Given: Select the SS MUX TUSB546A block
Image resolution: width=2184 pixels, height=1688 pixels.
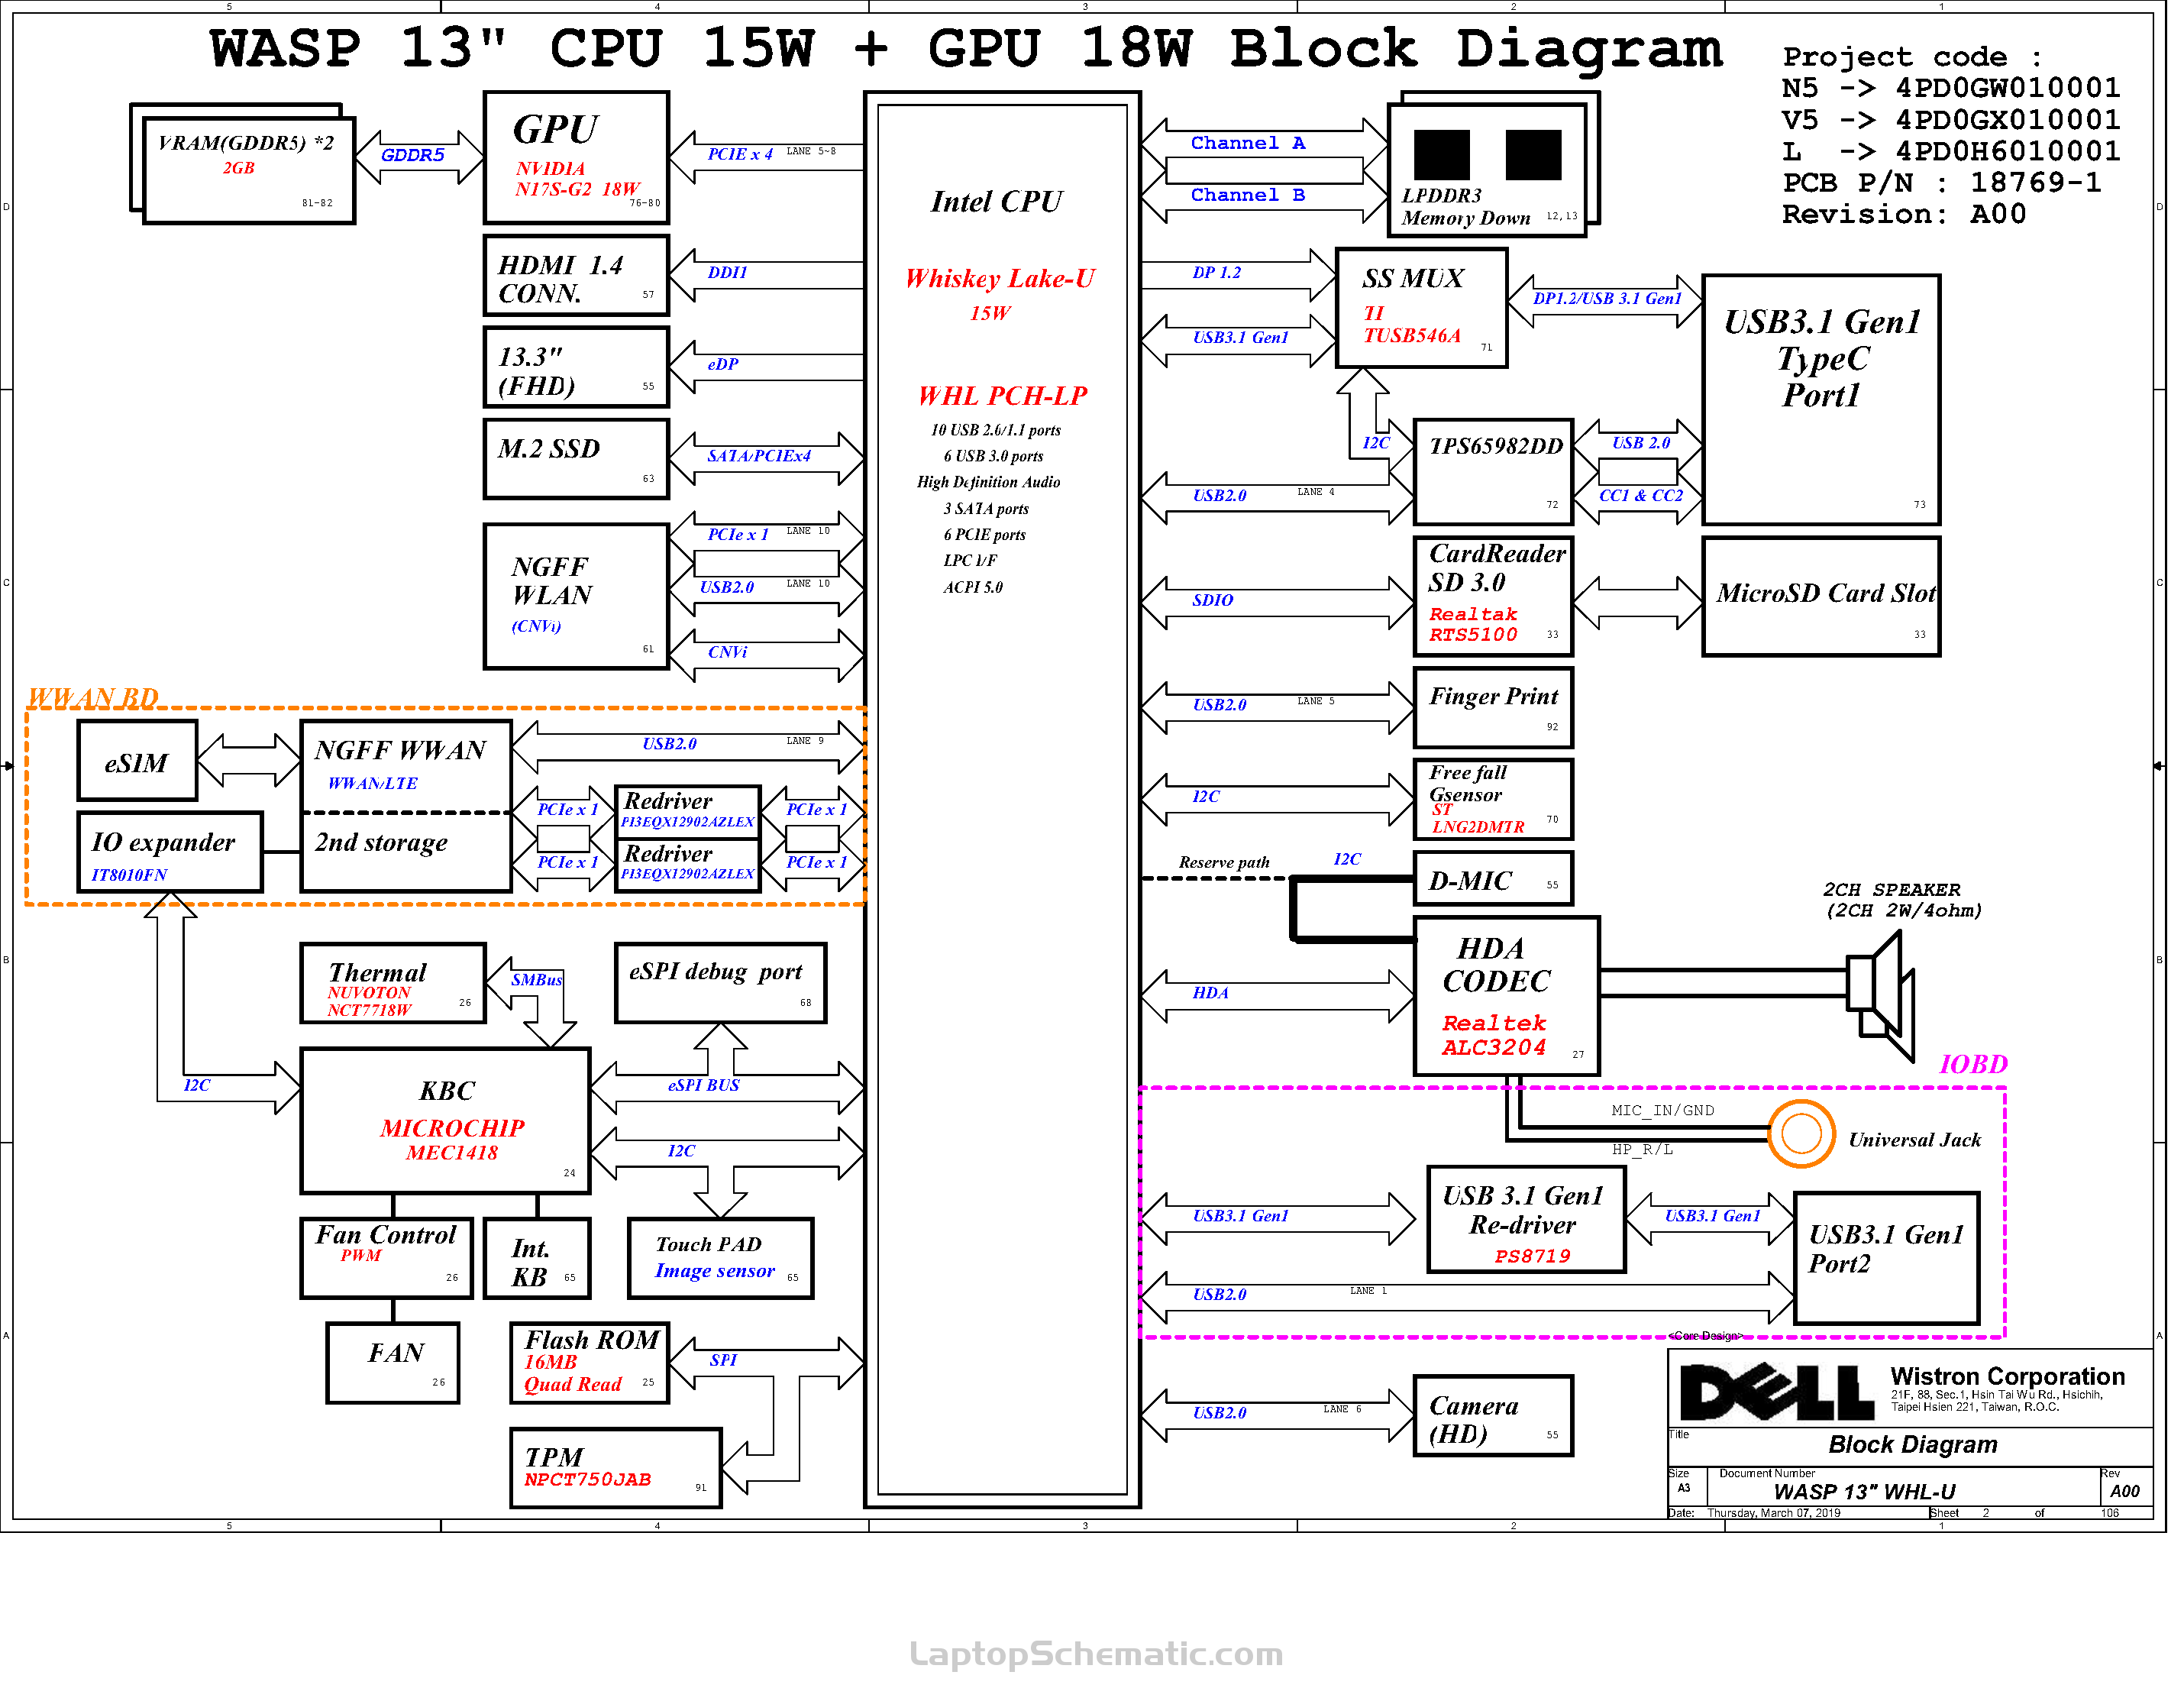Looking at the screenshot, I should click(x=1422, y=309).
